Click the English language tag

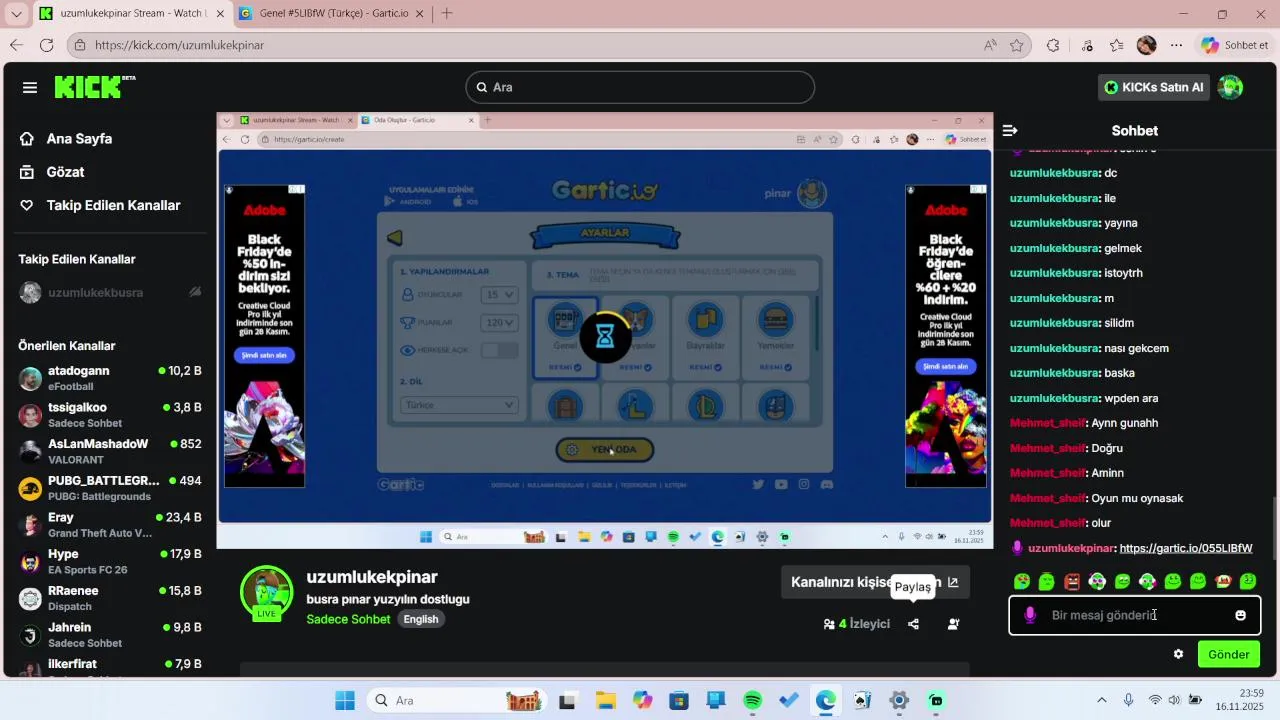421,619
